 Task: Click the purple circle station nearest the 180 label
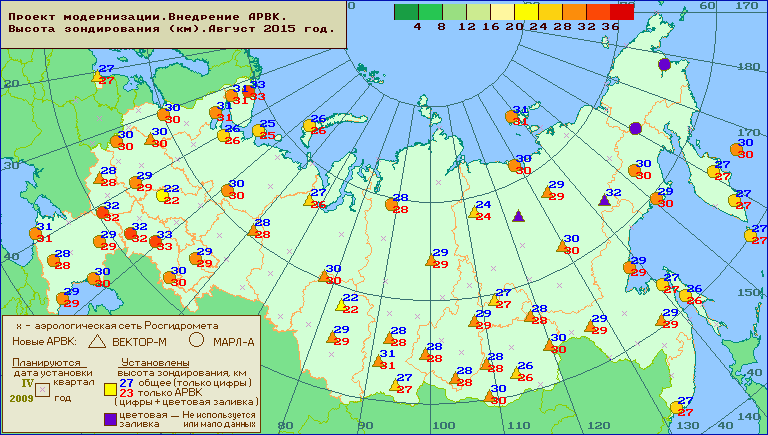pyautogui.click(x=664, y=64)
